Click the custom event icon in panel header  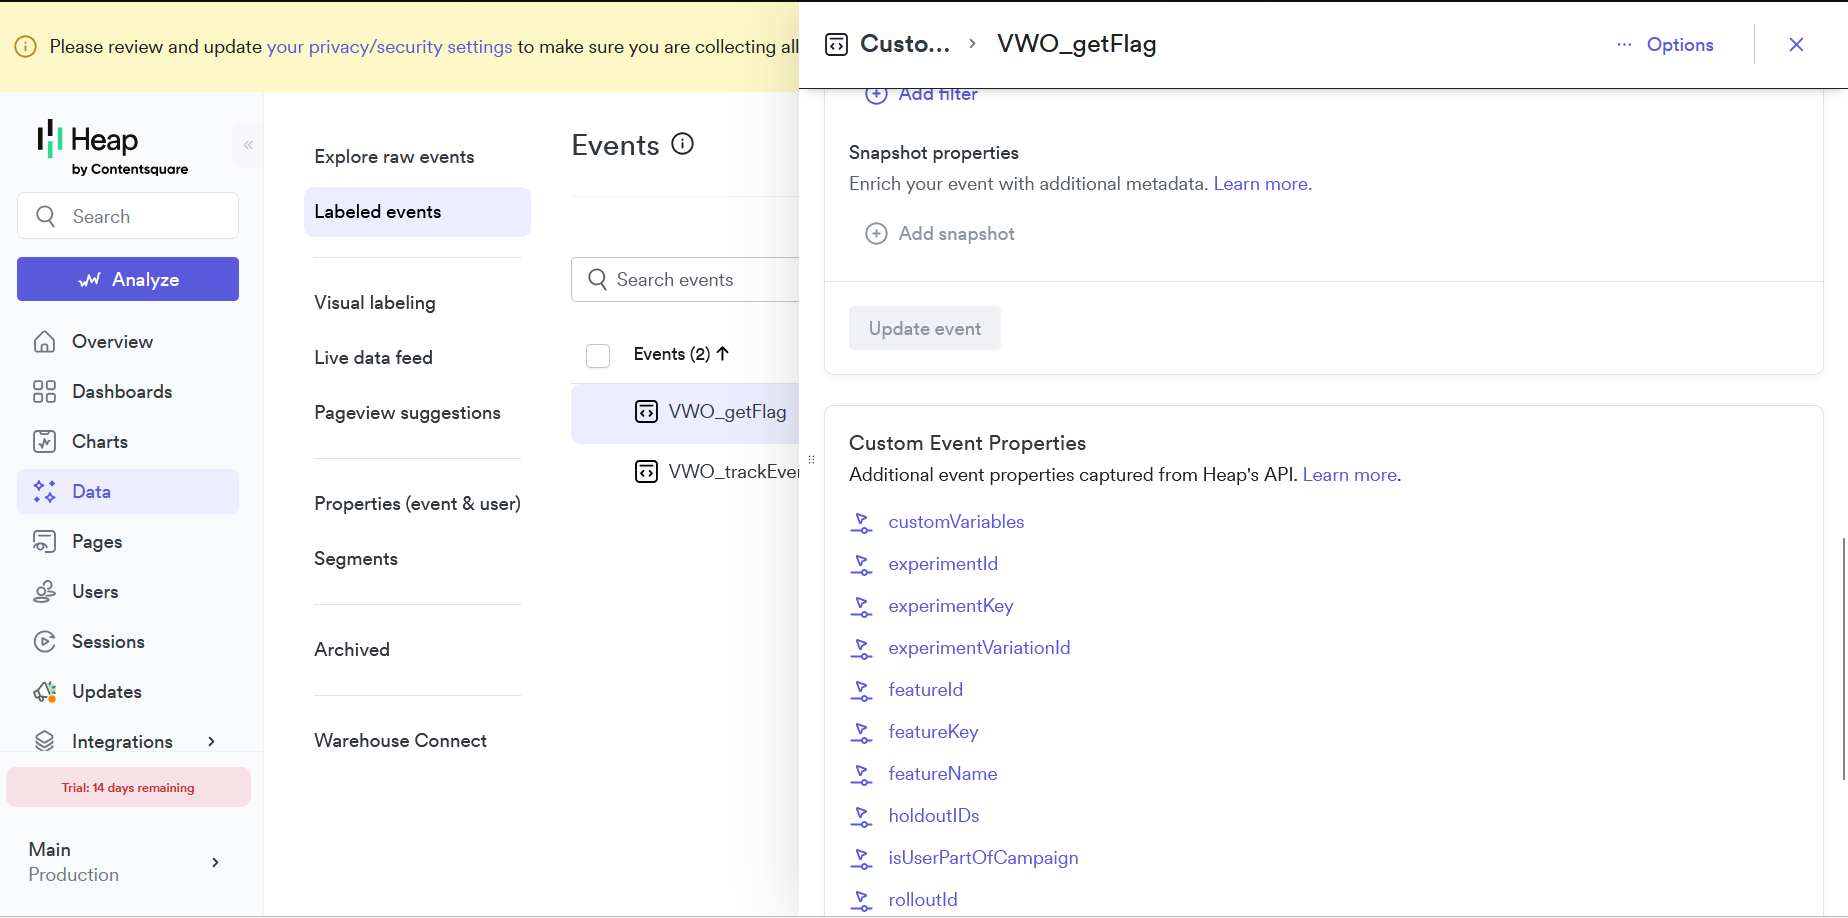click(837, 44)
